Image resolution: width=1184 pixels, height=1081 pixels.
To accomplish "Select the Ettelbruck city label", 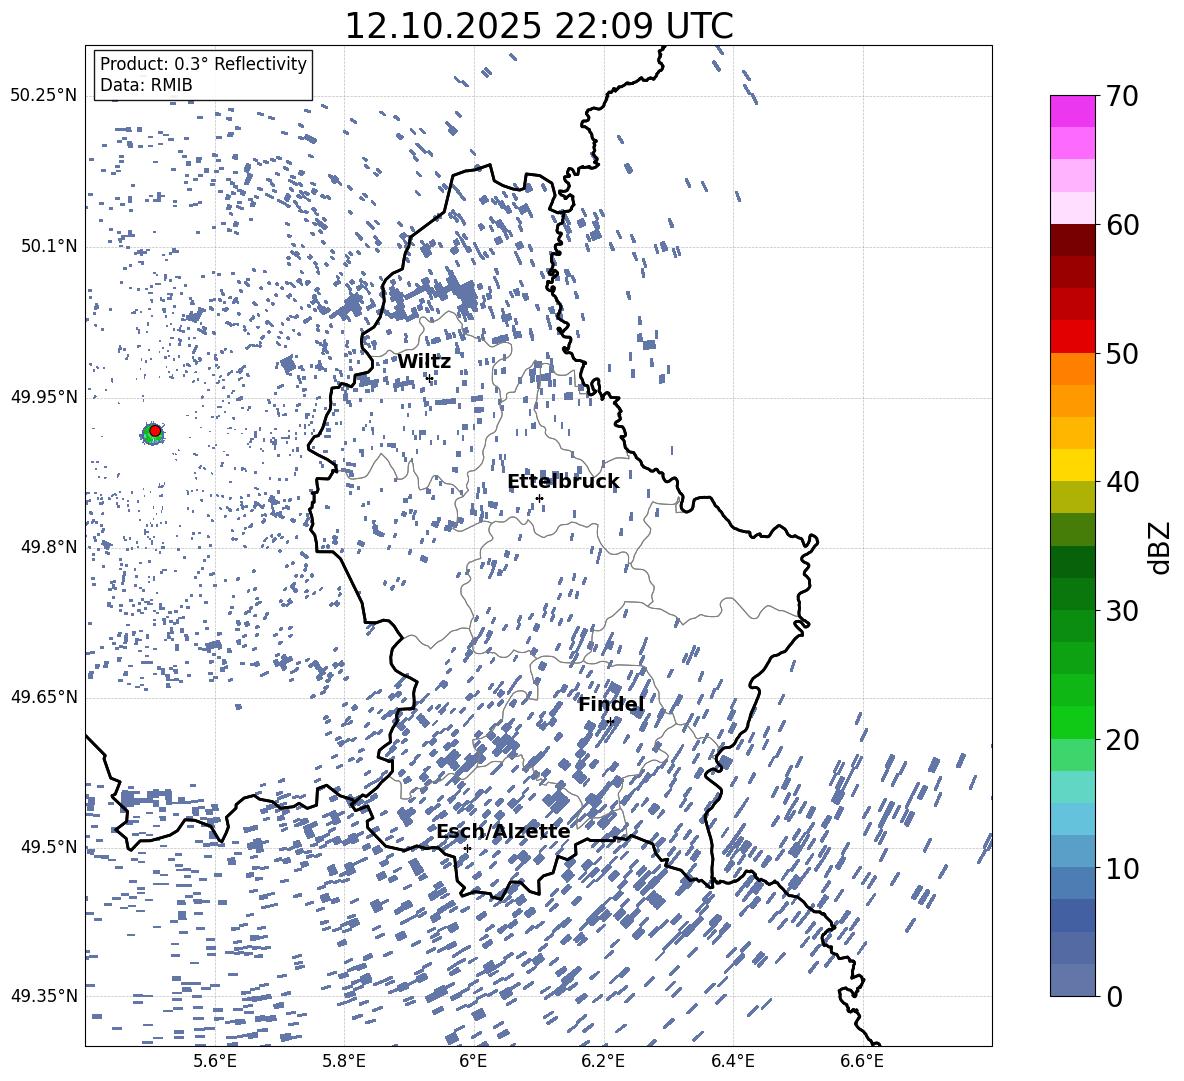I will pos(563,482).
